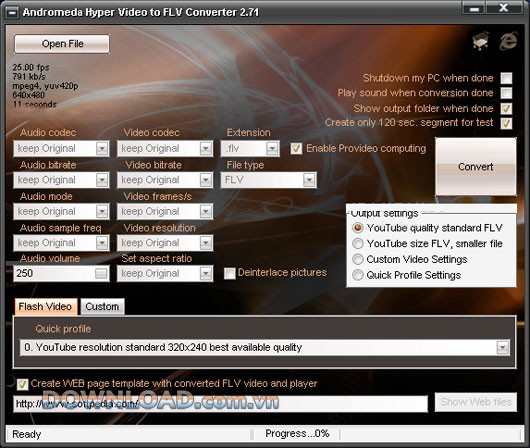Click the Audio volume spinner button
This screenshot has width=530, height=448.
[101, 273]
